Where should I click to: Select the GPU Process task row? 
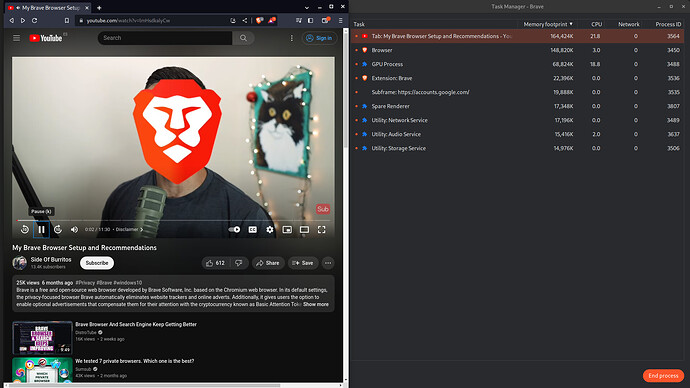518,64
